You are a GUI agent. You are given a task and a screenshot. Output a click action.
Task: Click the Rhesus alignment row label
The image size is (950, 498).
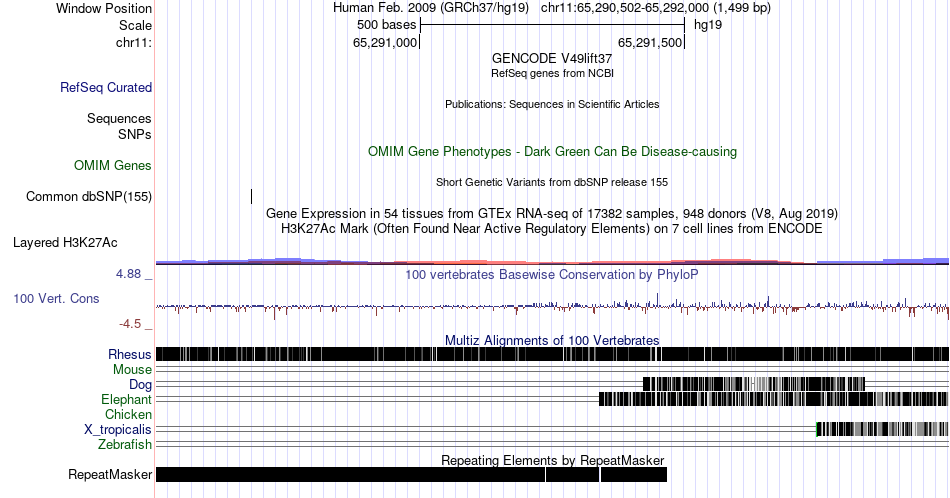click(x=130, y=354)
